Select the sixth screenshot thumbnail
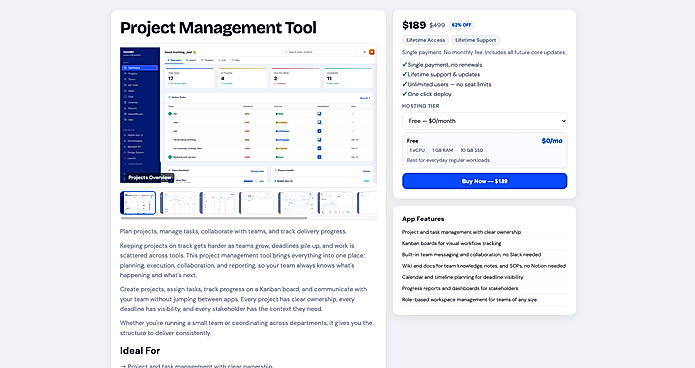695x368 pixels. [x=336, y=203]
